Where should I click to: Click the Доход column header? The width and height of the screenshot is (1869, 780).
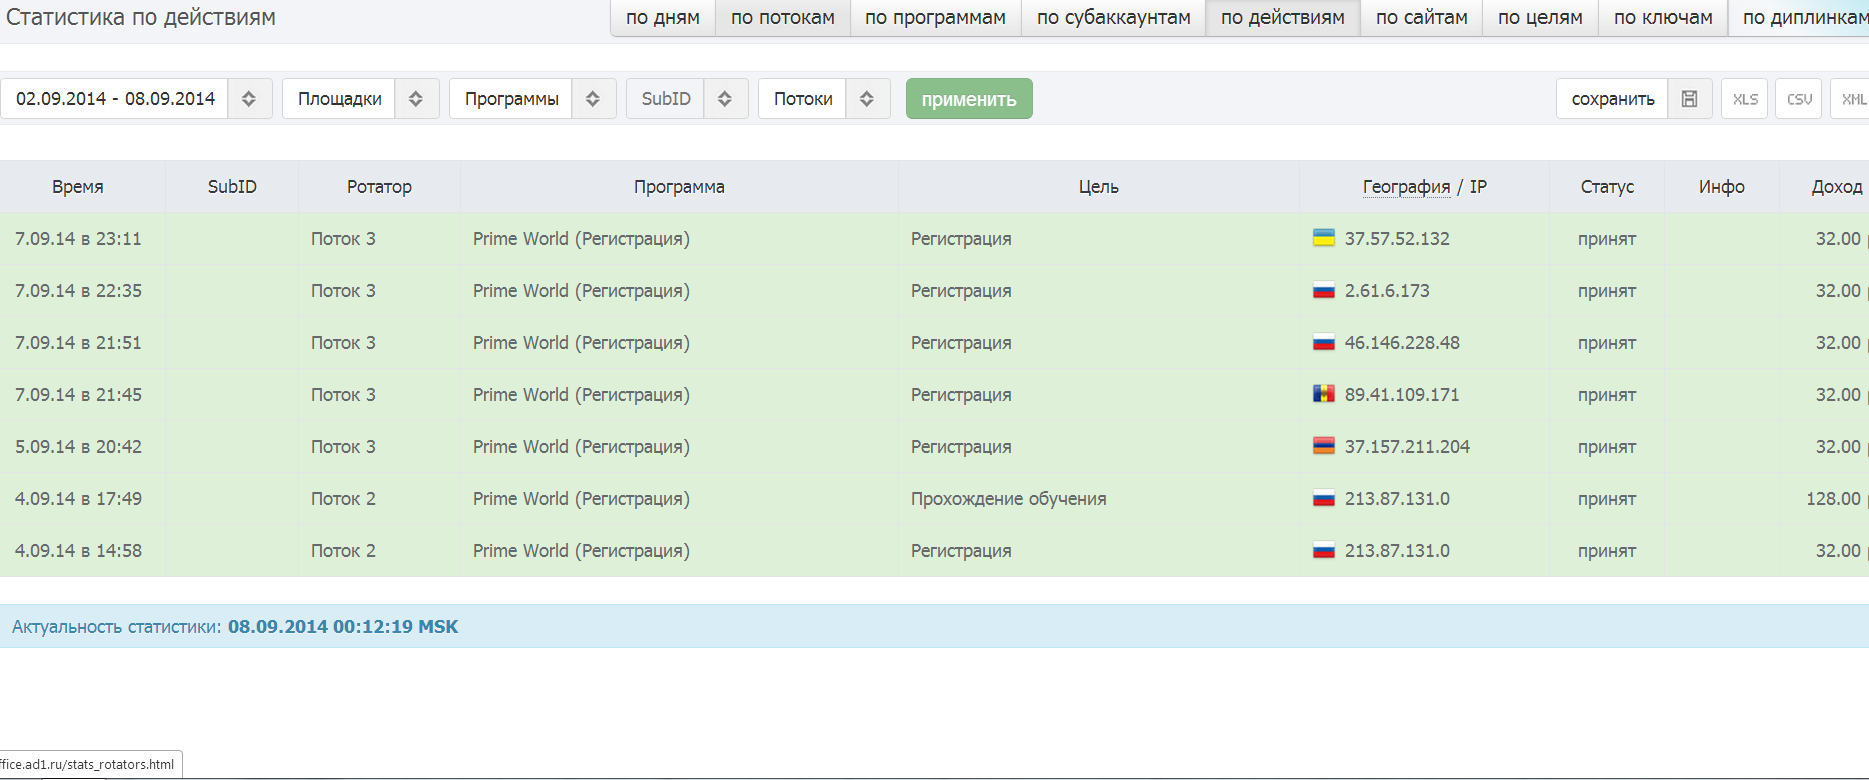point(1837,187)
